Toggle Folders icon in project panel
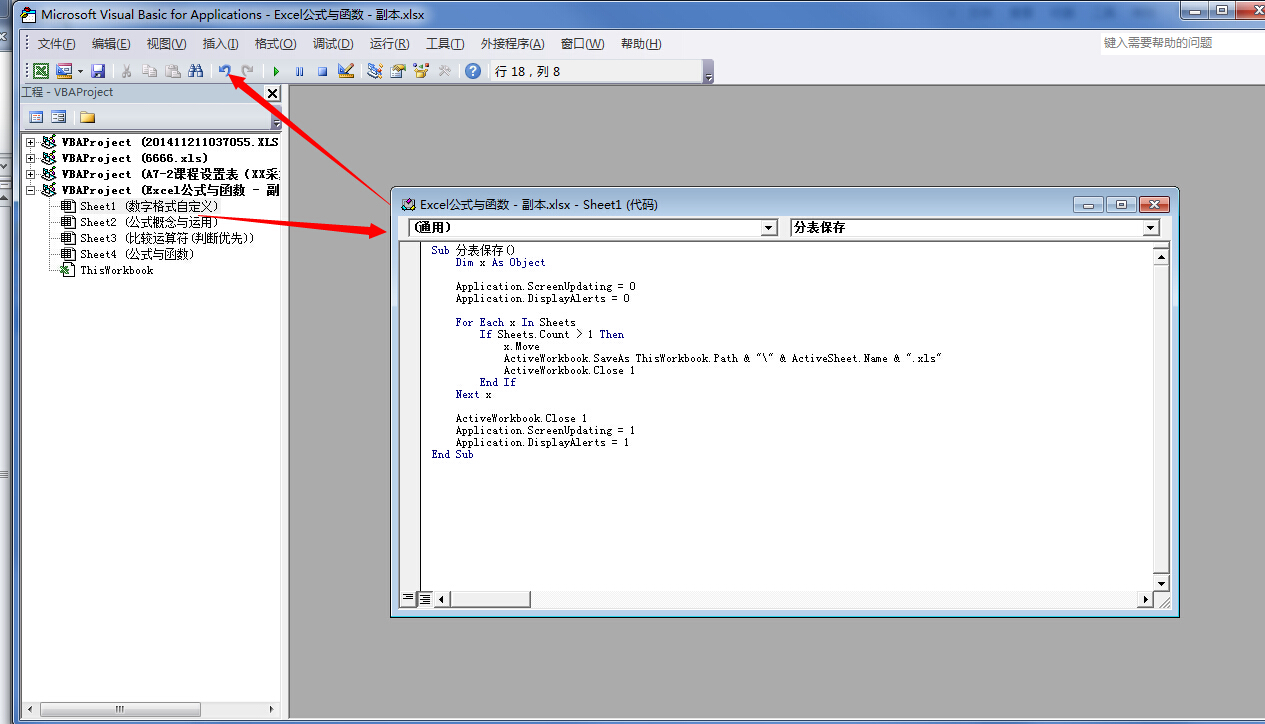Screen dimensions: 1265x724 (x=87, y=117)
